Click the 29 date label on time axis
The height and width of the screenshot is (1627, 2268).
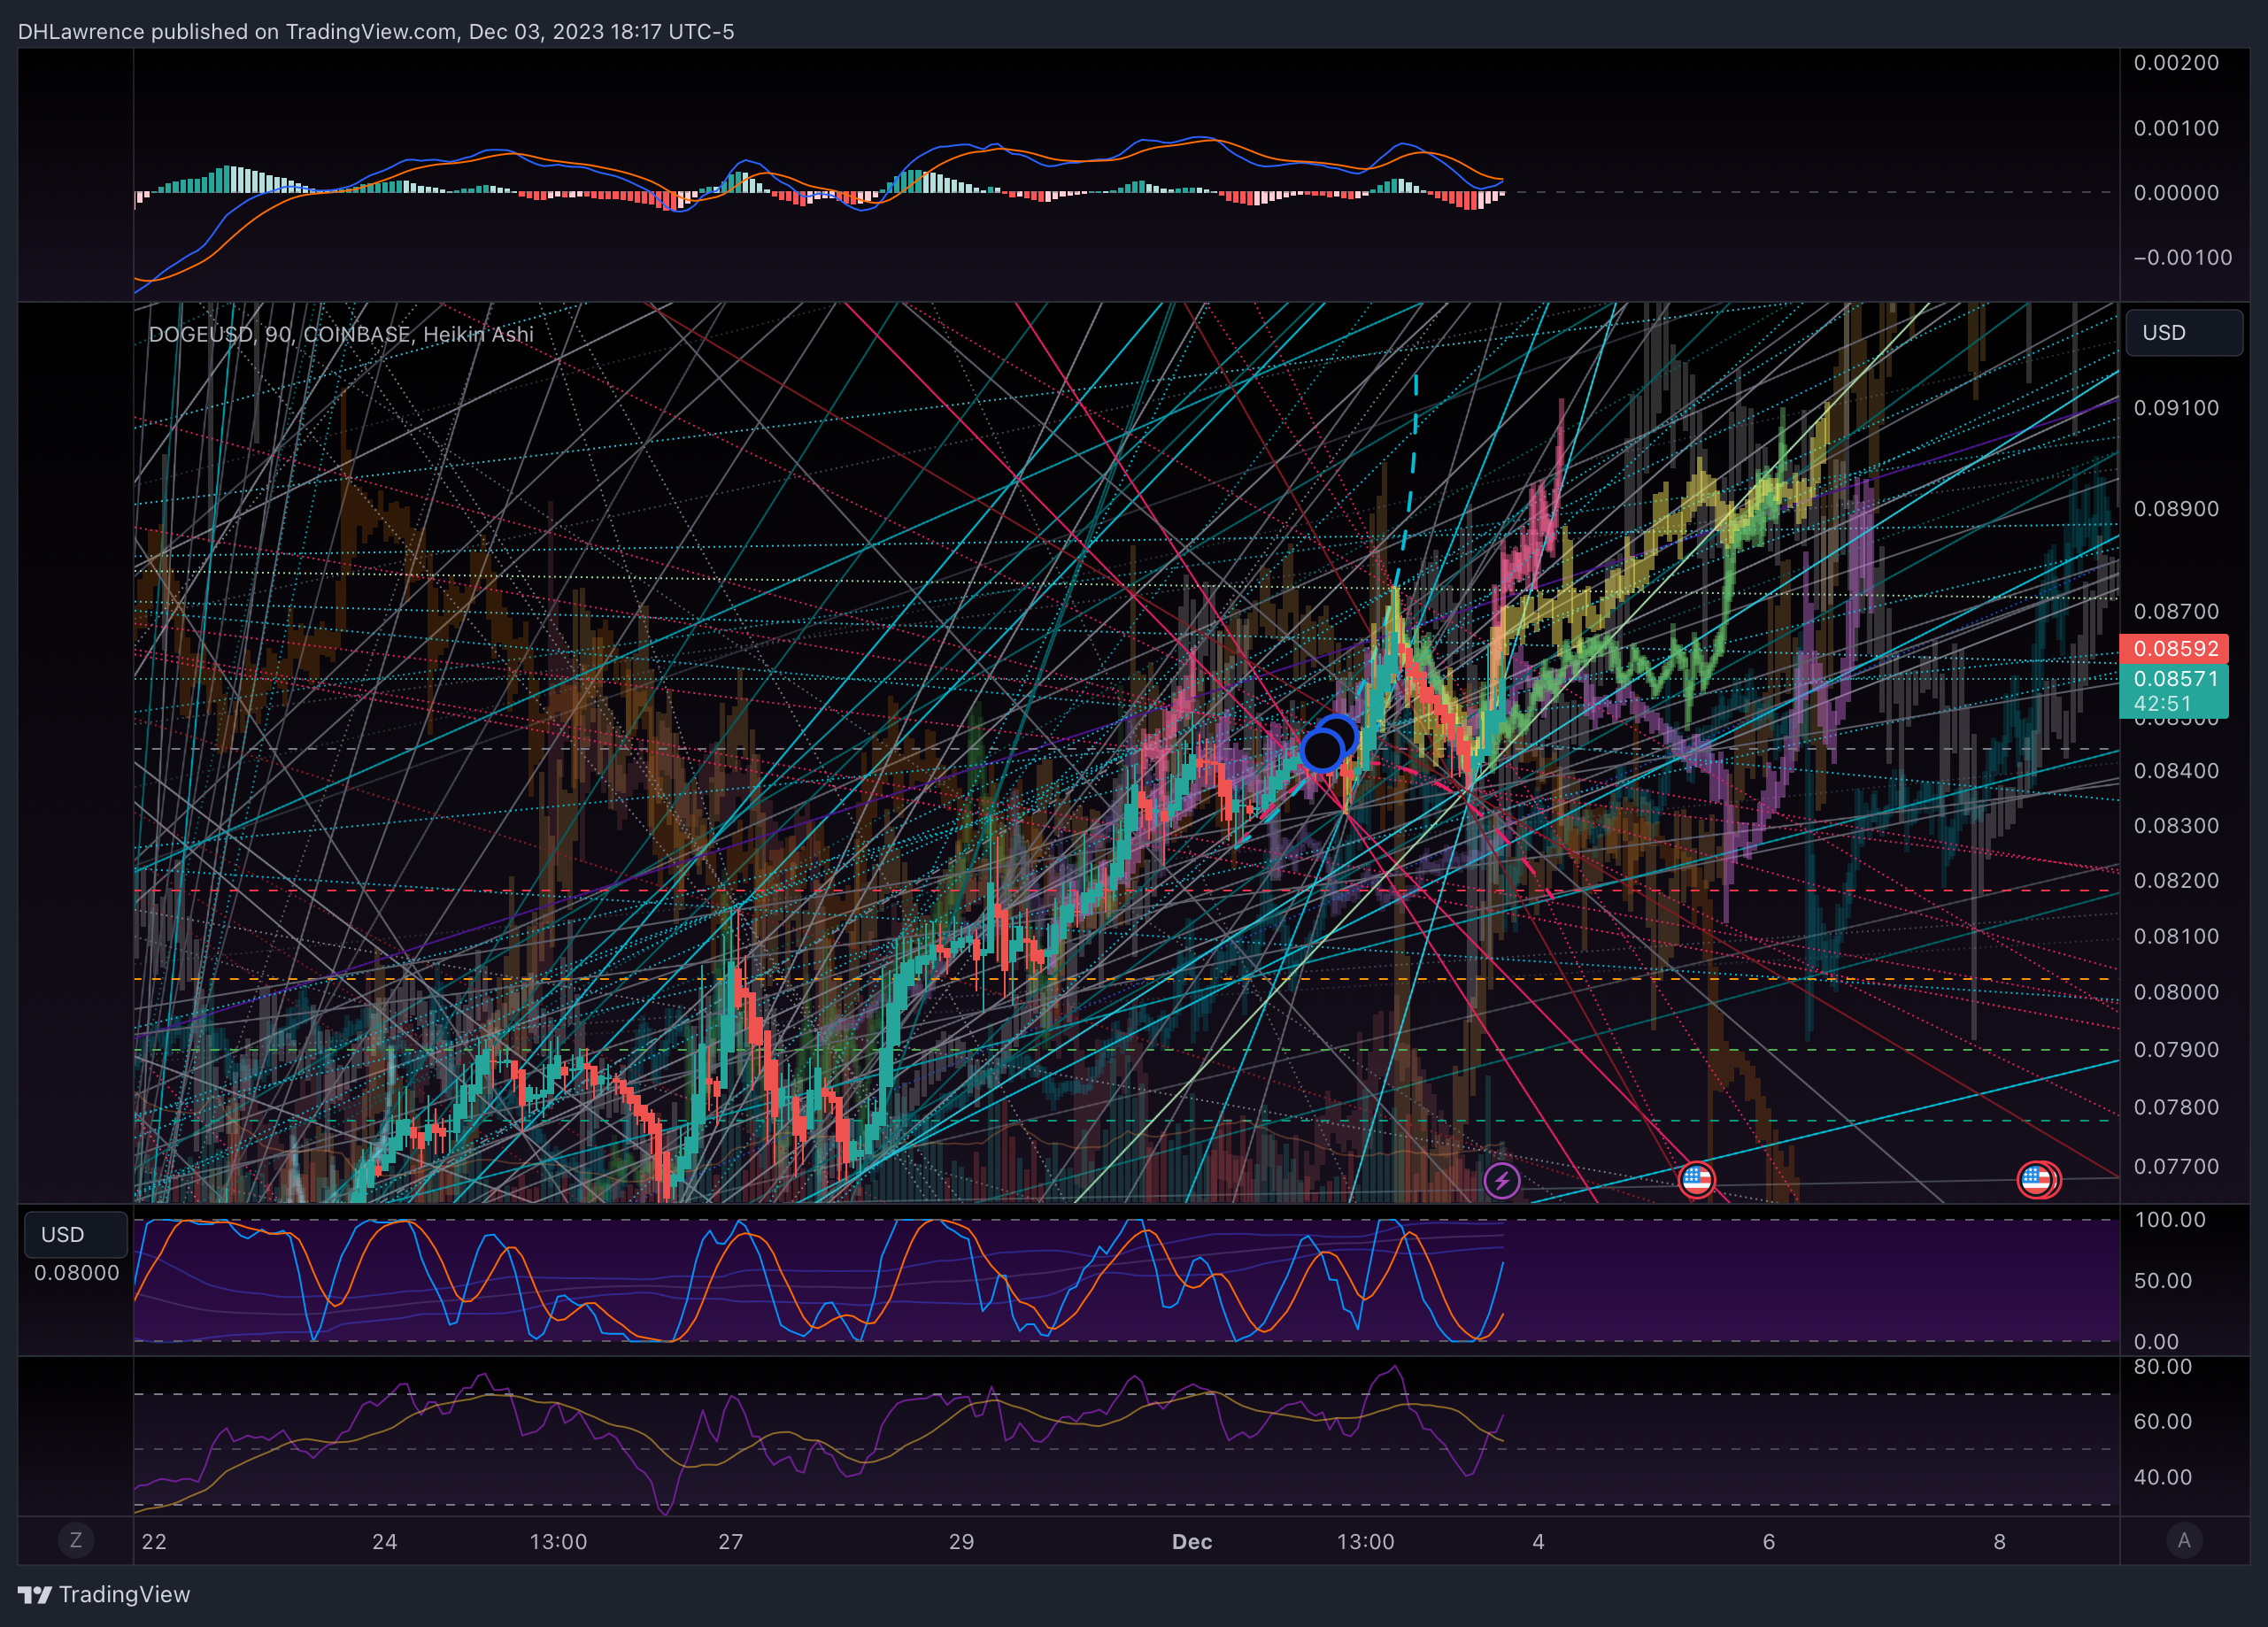click(x=962, y=1541)
